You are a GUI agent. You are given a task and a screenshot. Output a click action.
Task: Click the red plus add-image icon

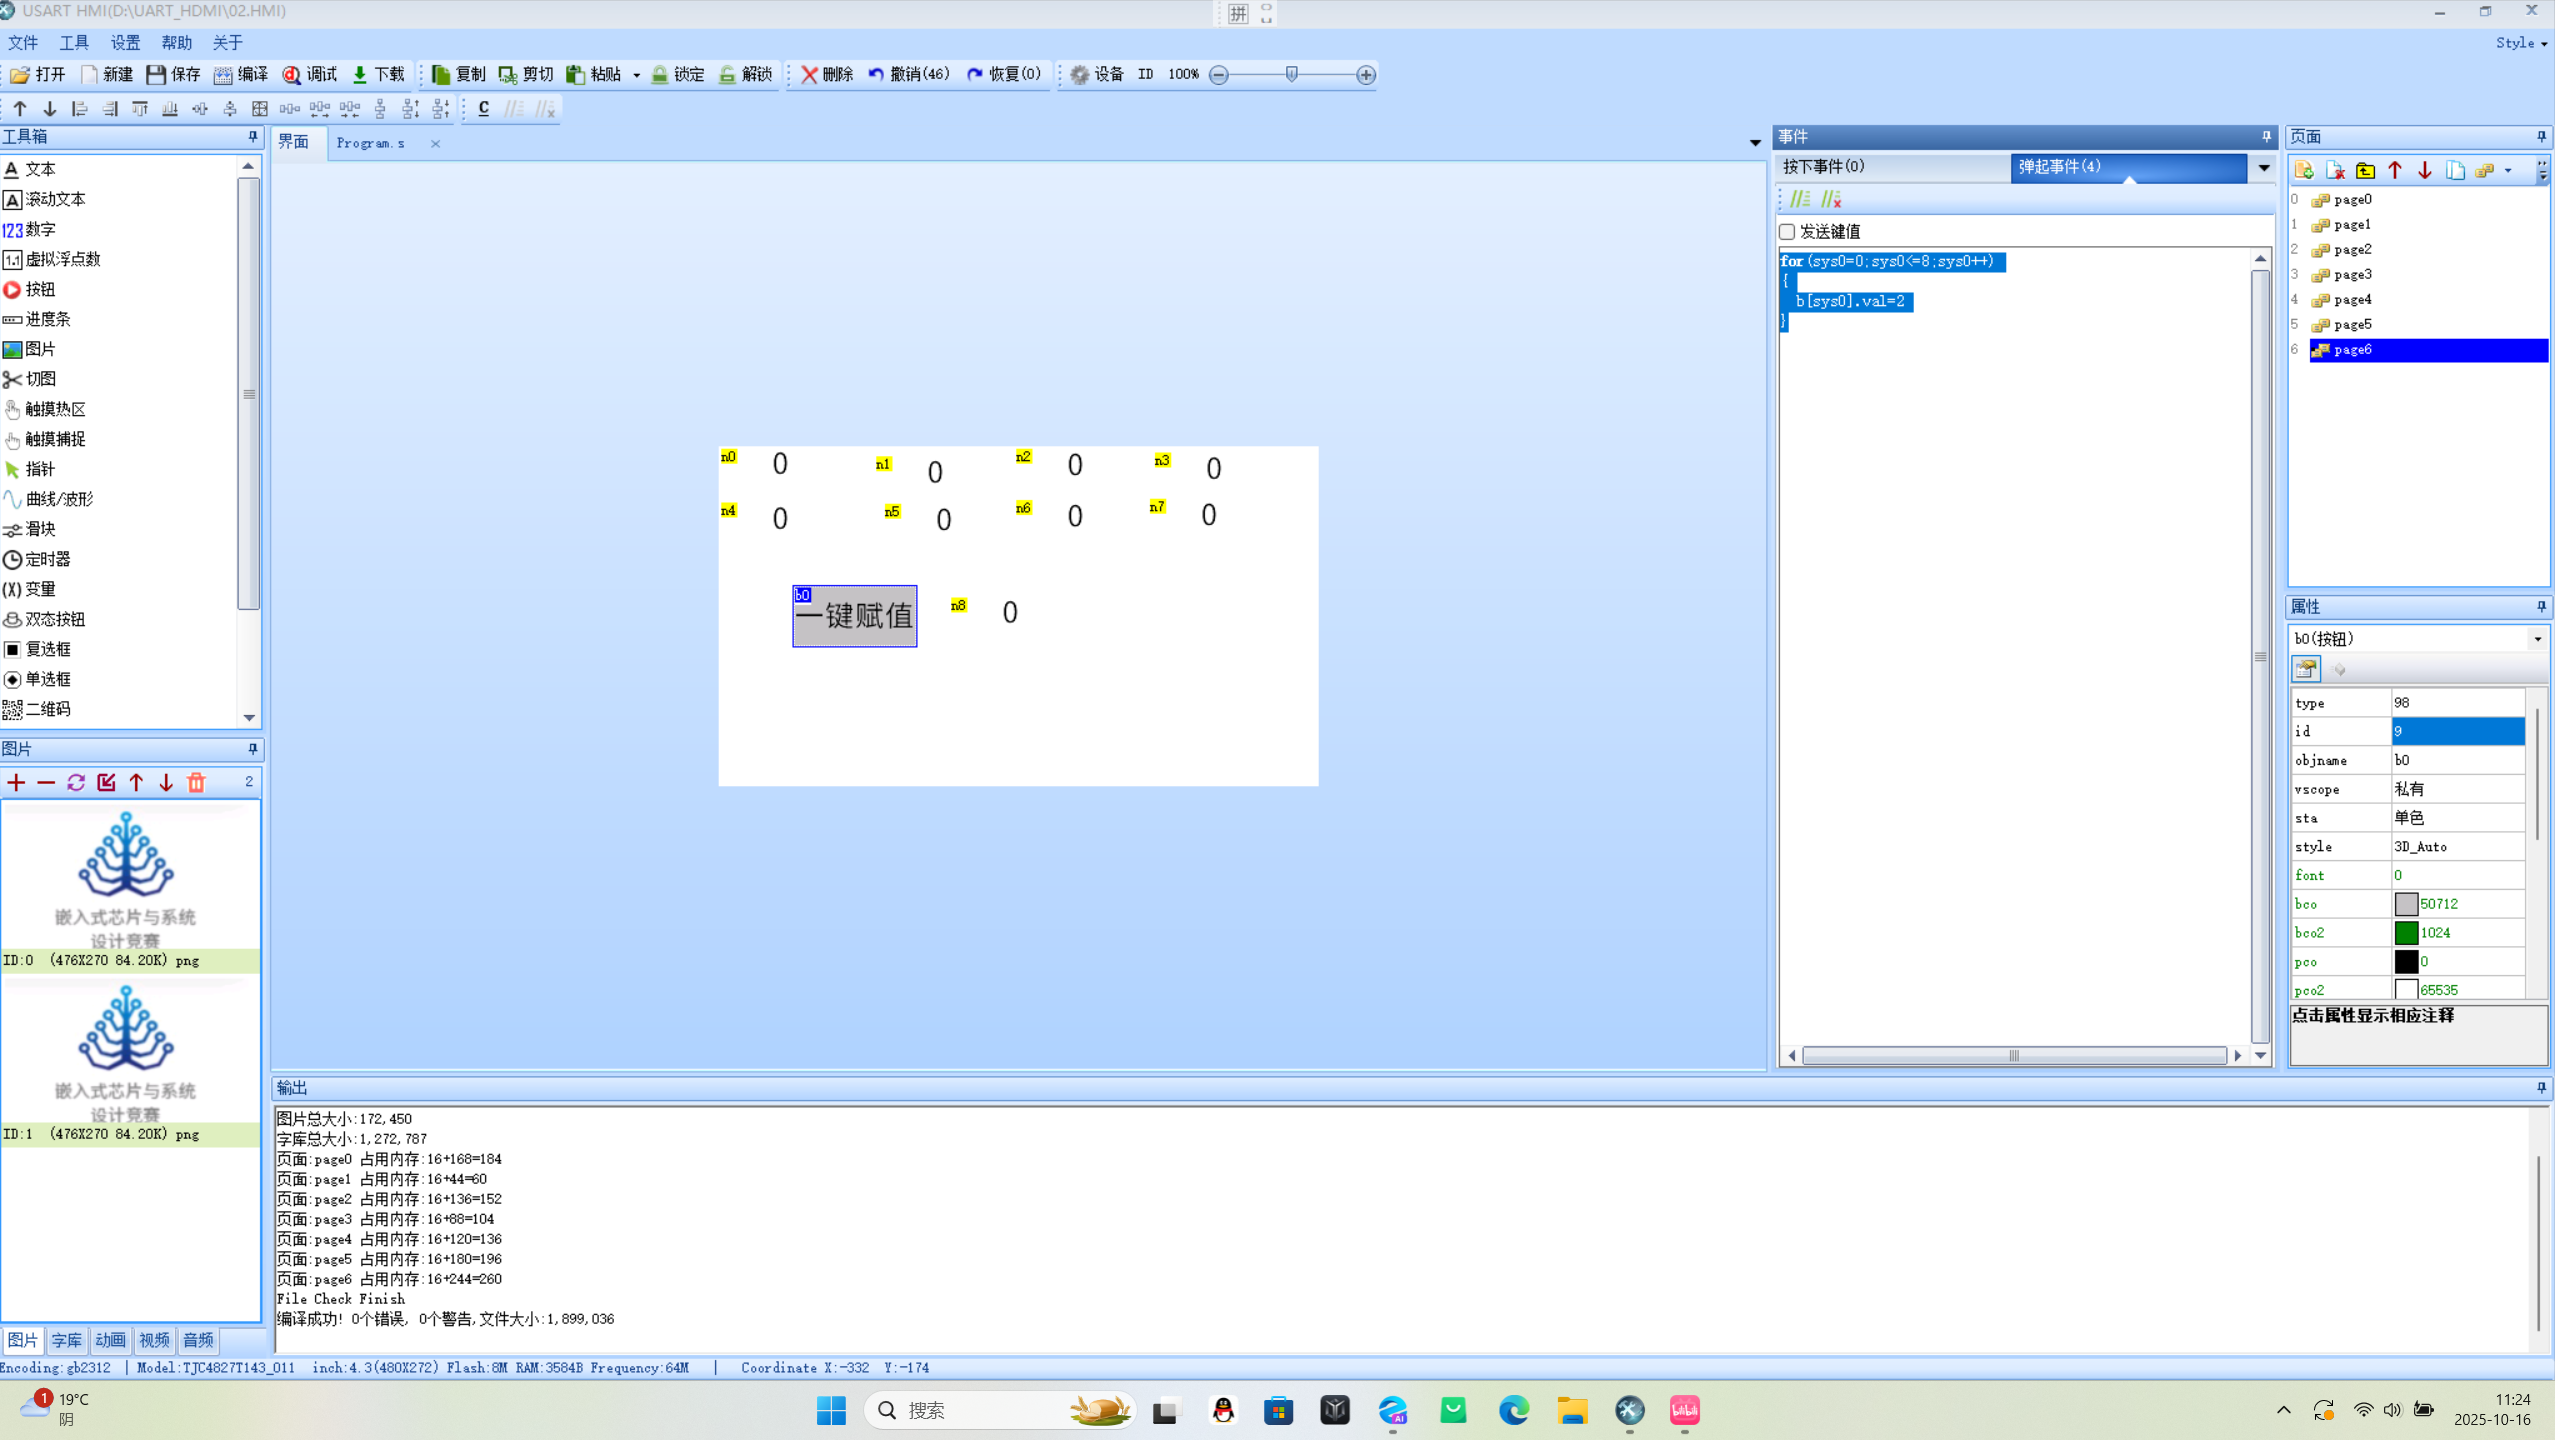(16, 783)
